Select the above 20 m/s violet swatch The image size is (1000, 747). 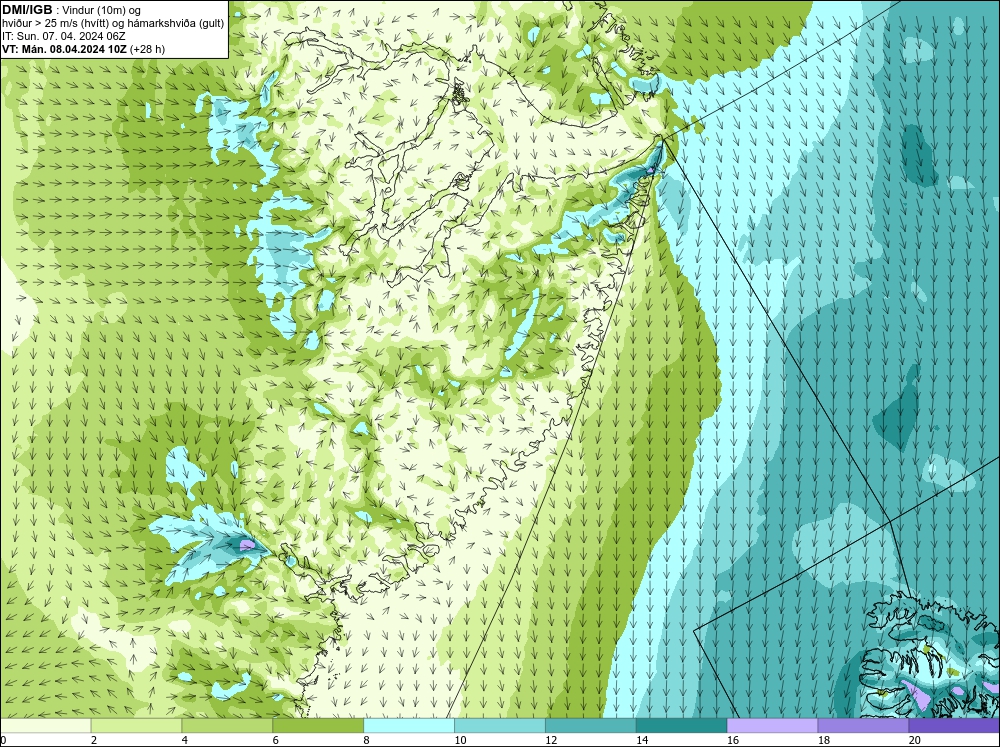click(954, 726)
